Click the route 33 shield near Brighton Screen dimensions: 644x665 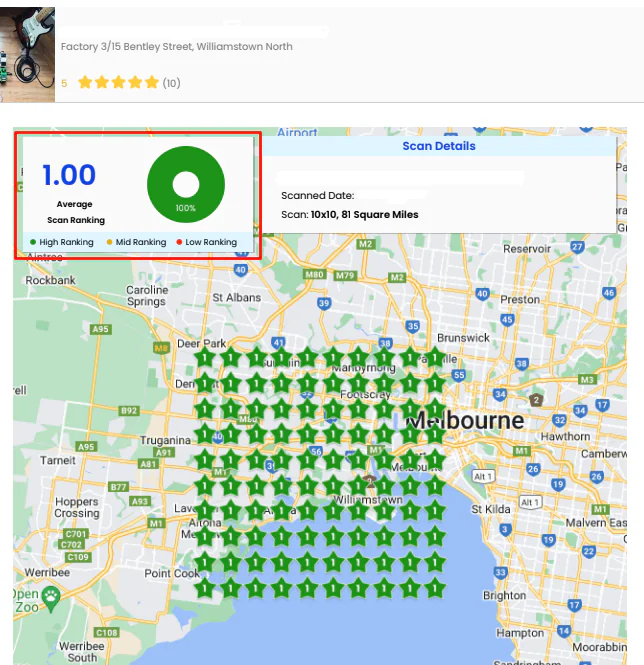click(500, 573)
